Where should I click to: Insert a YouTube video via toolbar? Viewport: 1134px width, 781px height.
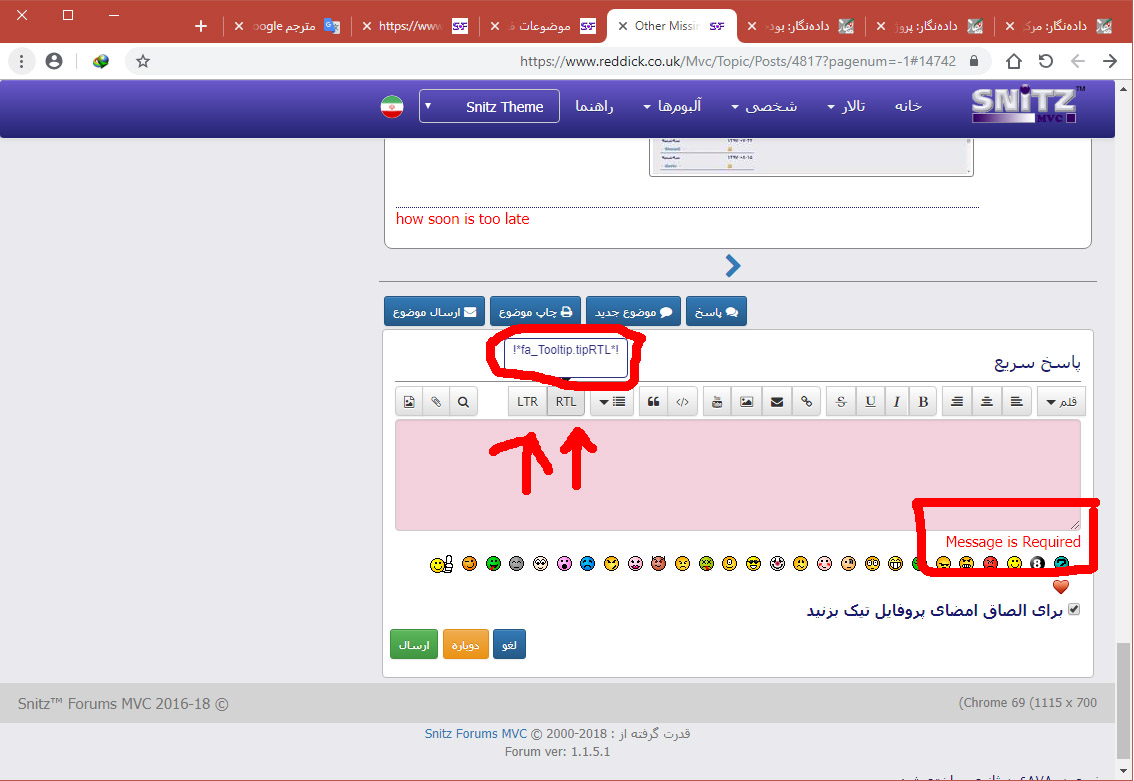(x=717, y=402)
